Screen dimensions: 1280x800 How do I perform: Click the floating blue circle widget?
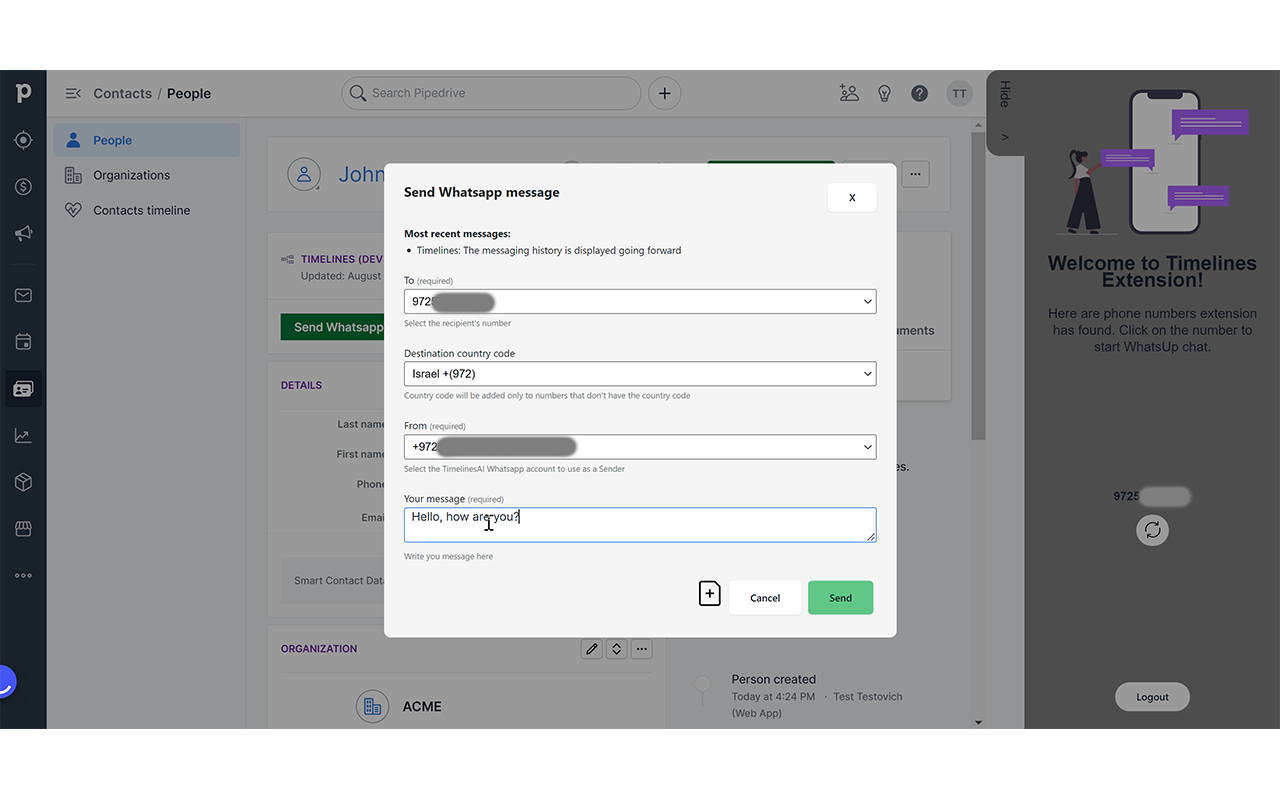click(4, 682)
